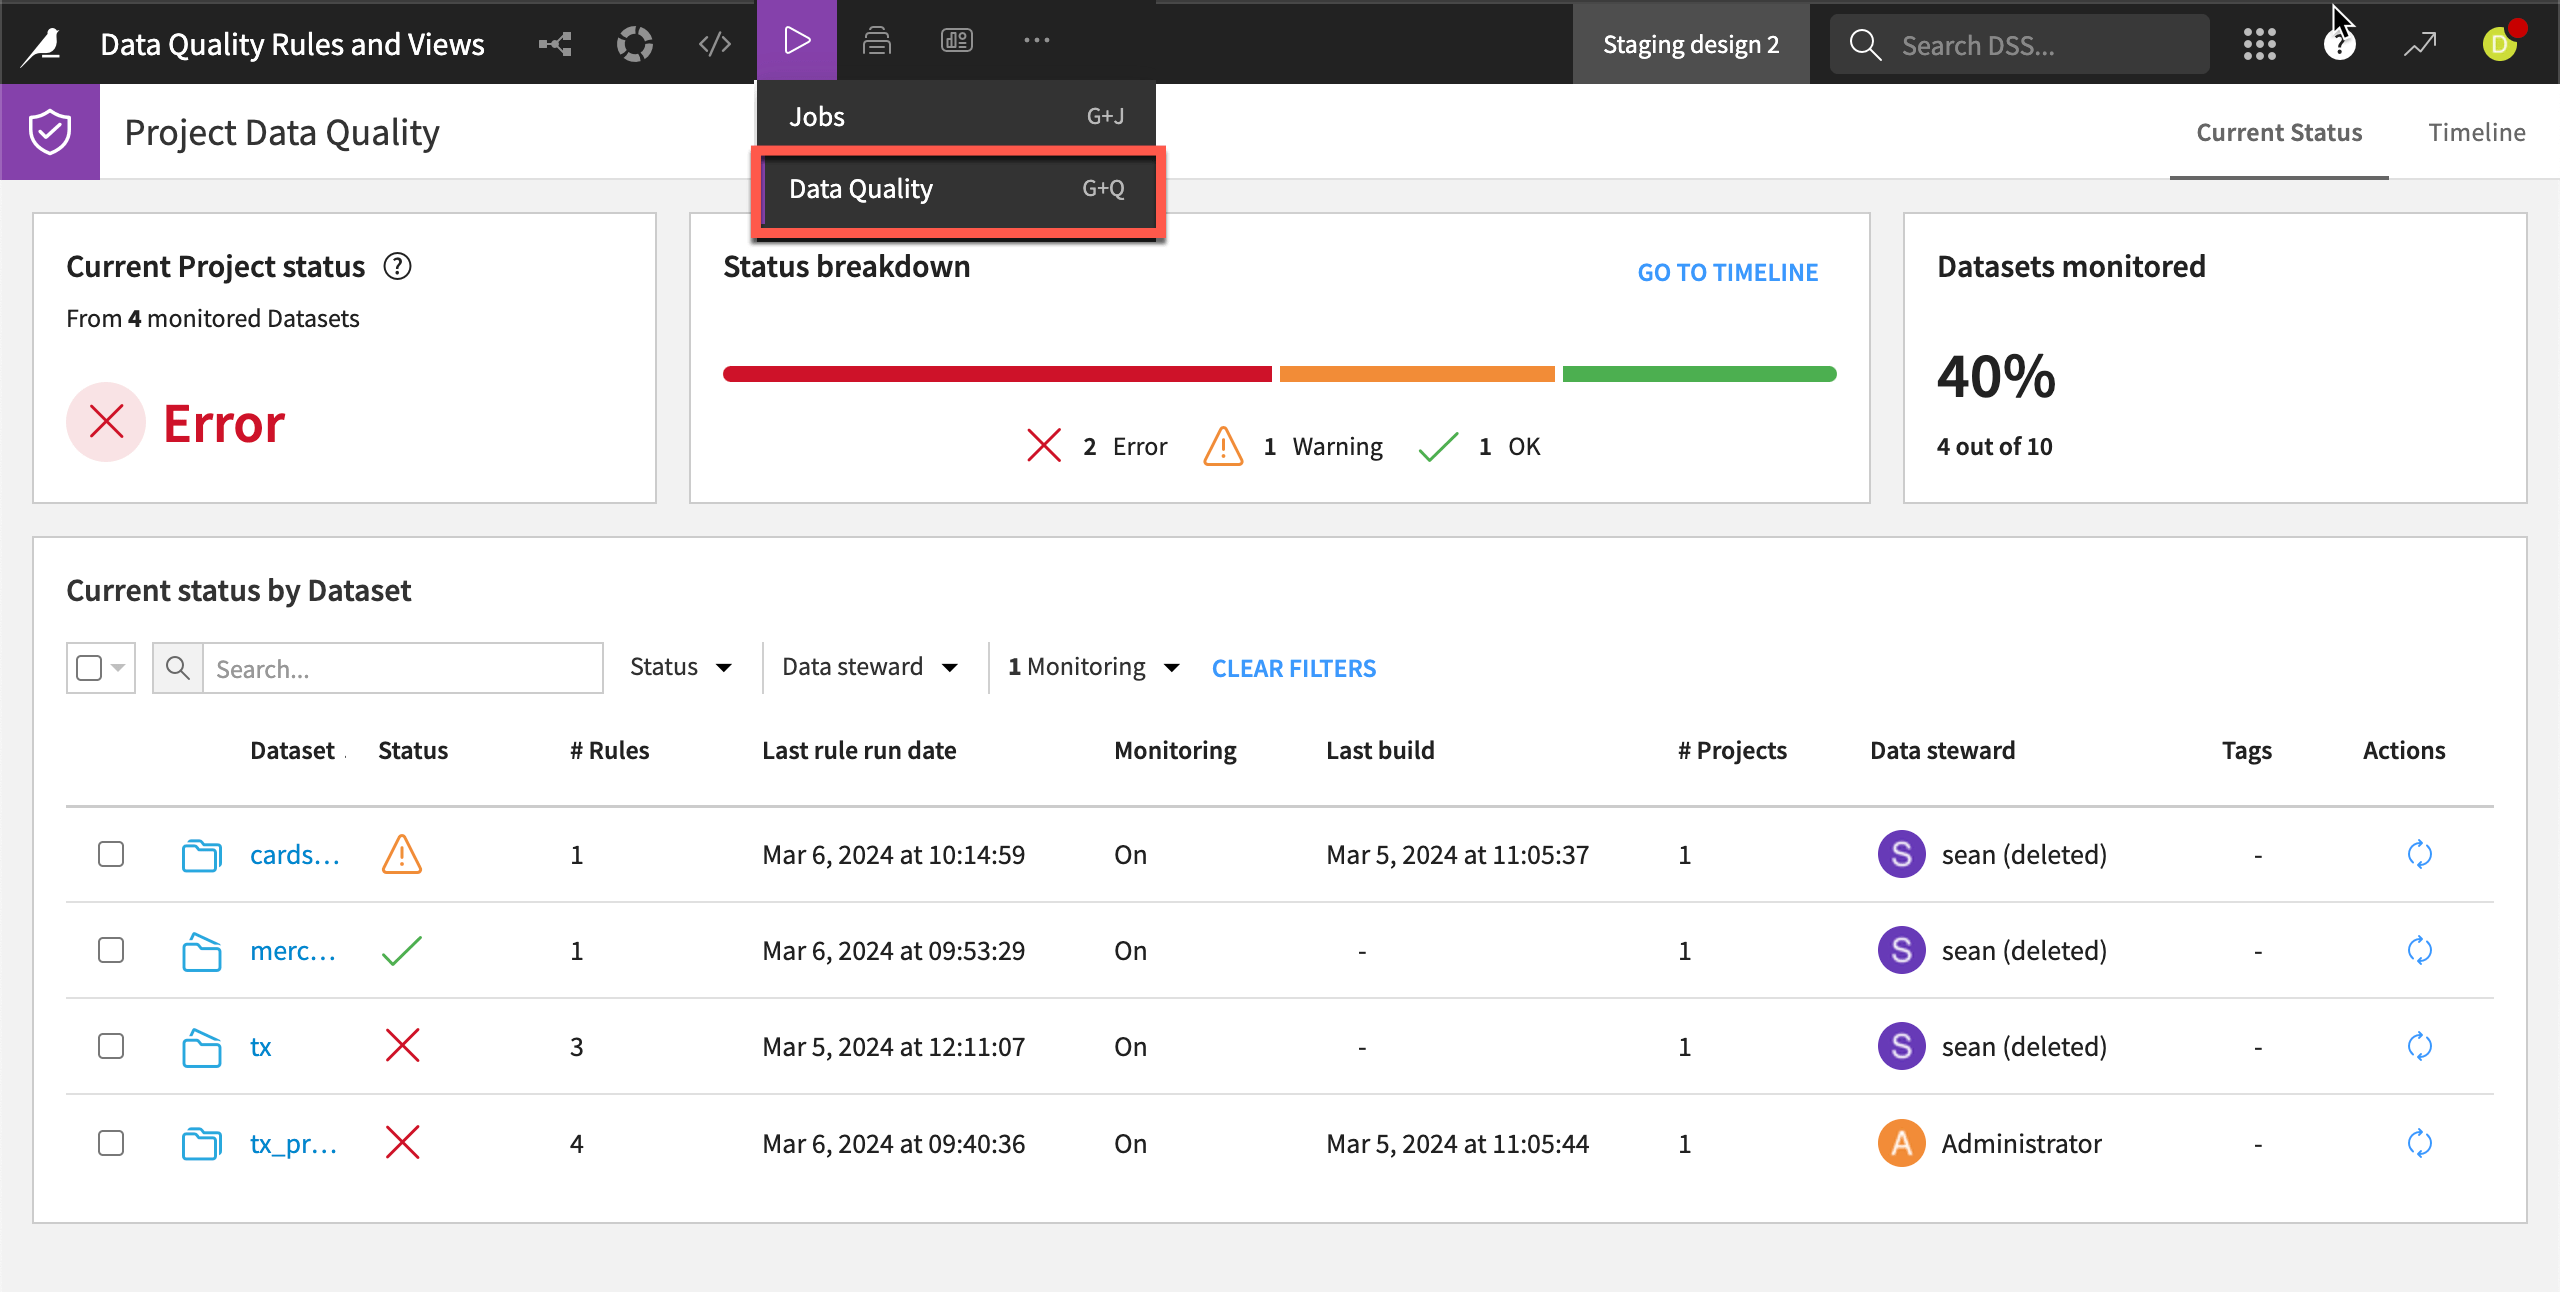Open the Flow icon in top navigation
This screenshot has width=2560, height=1292.
click(555, 44)
